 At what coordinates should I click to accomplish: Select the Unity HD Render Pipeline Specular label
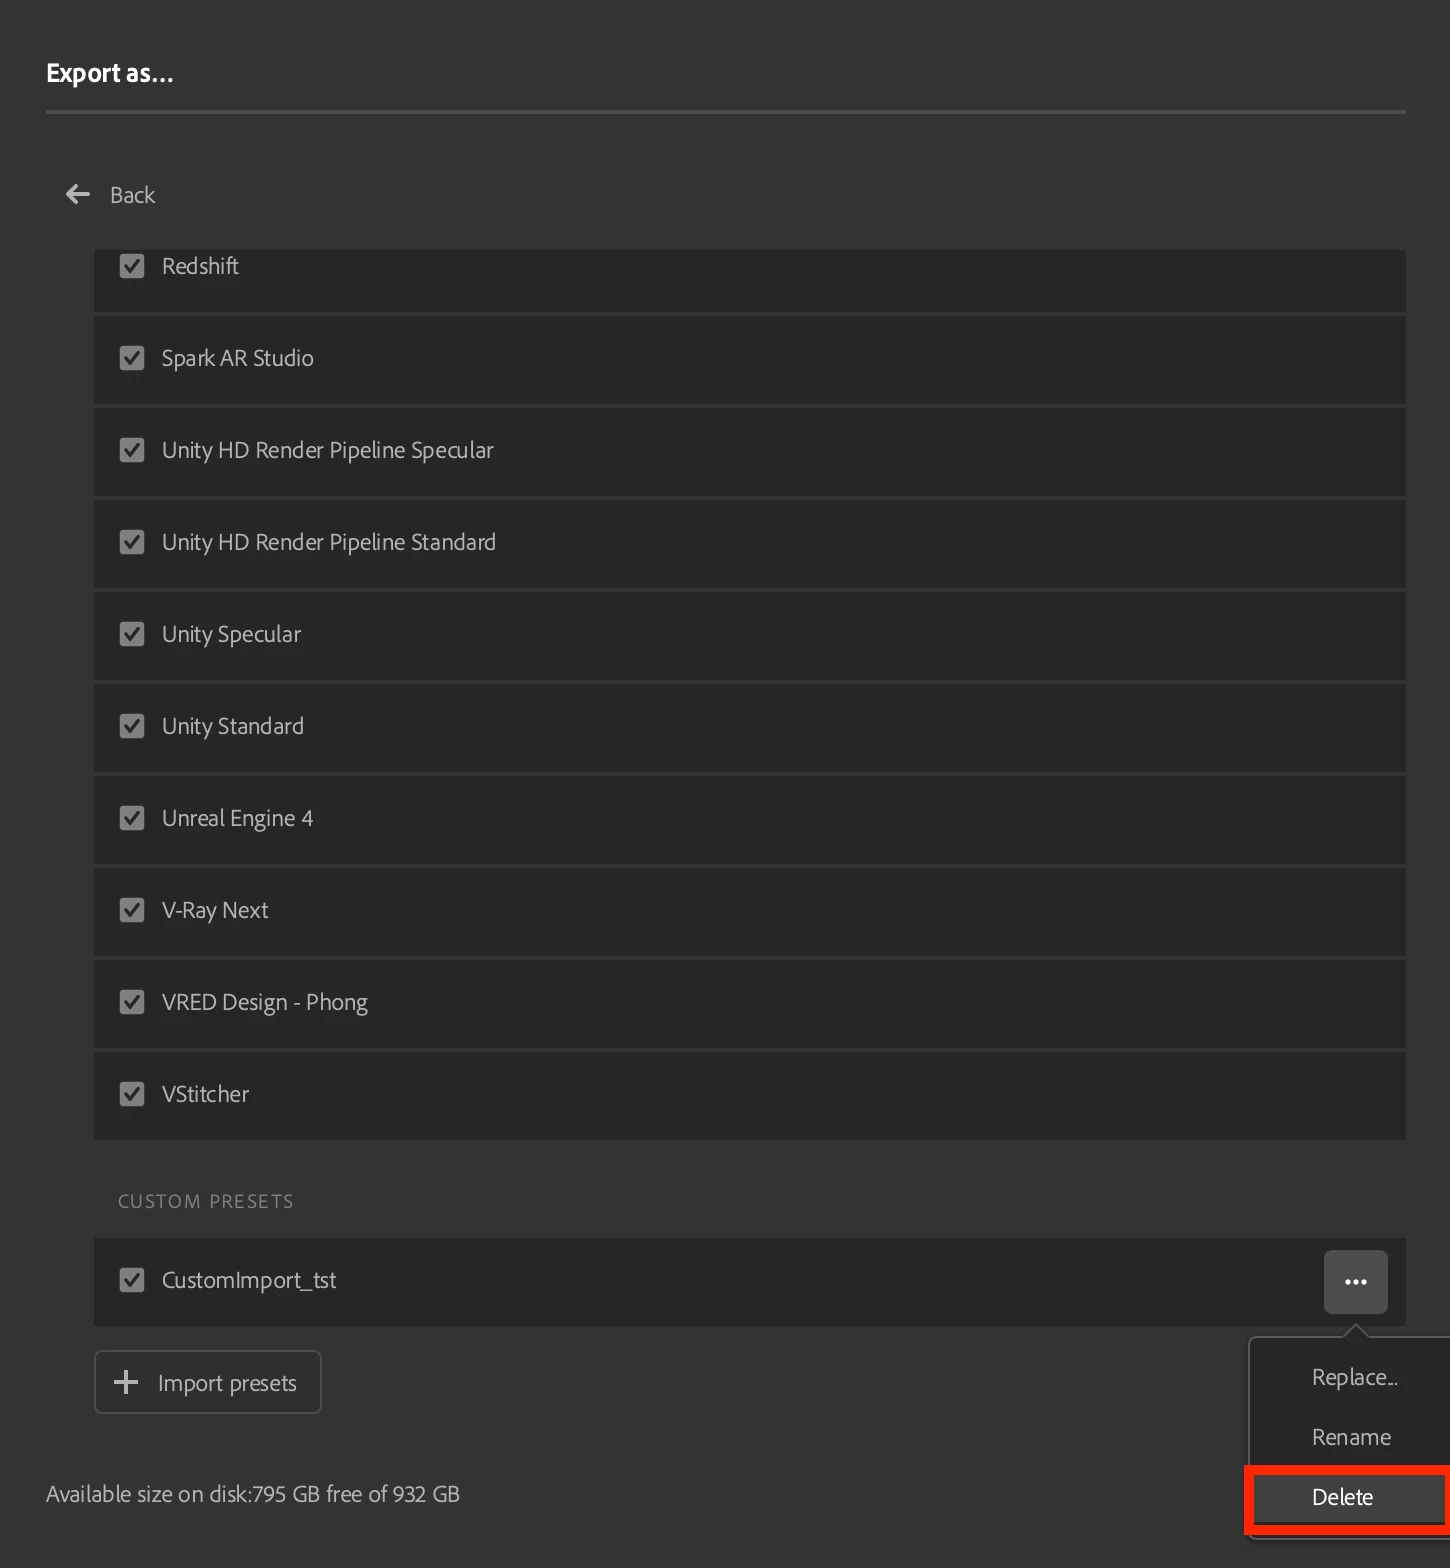pyautogui.click(x=327, y=450)
